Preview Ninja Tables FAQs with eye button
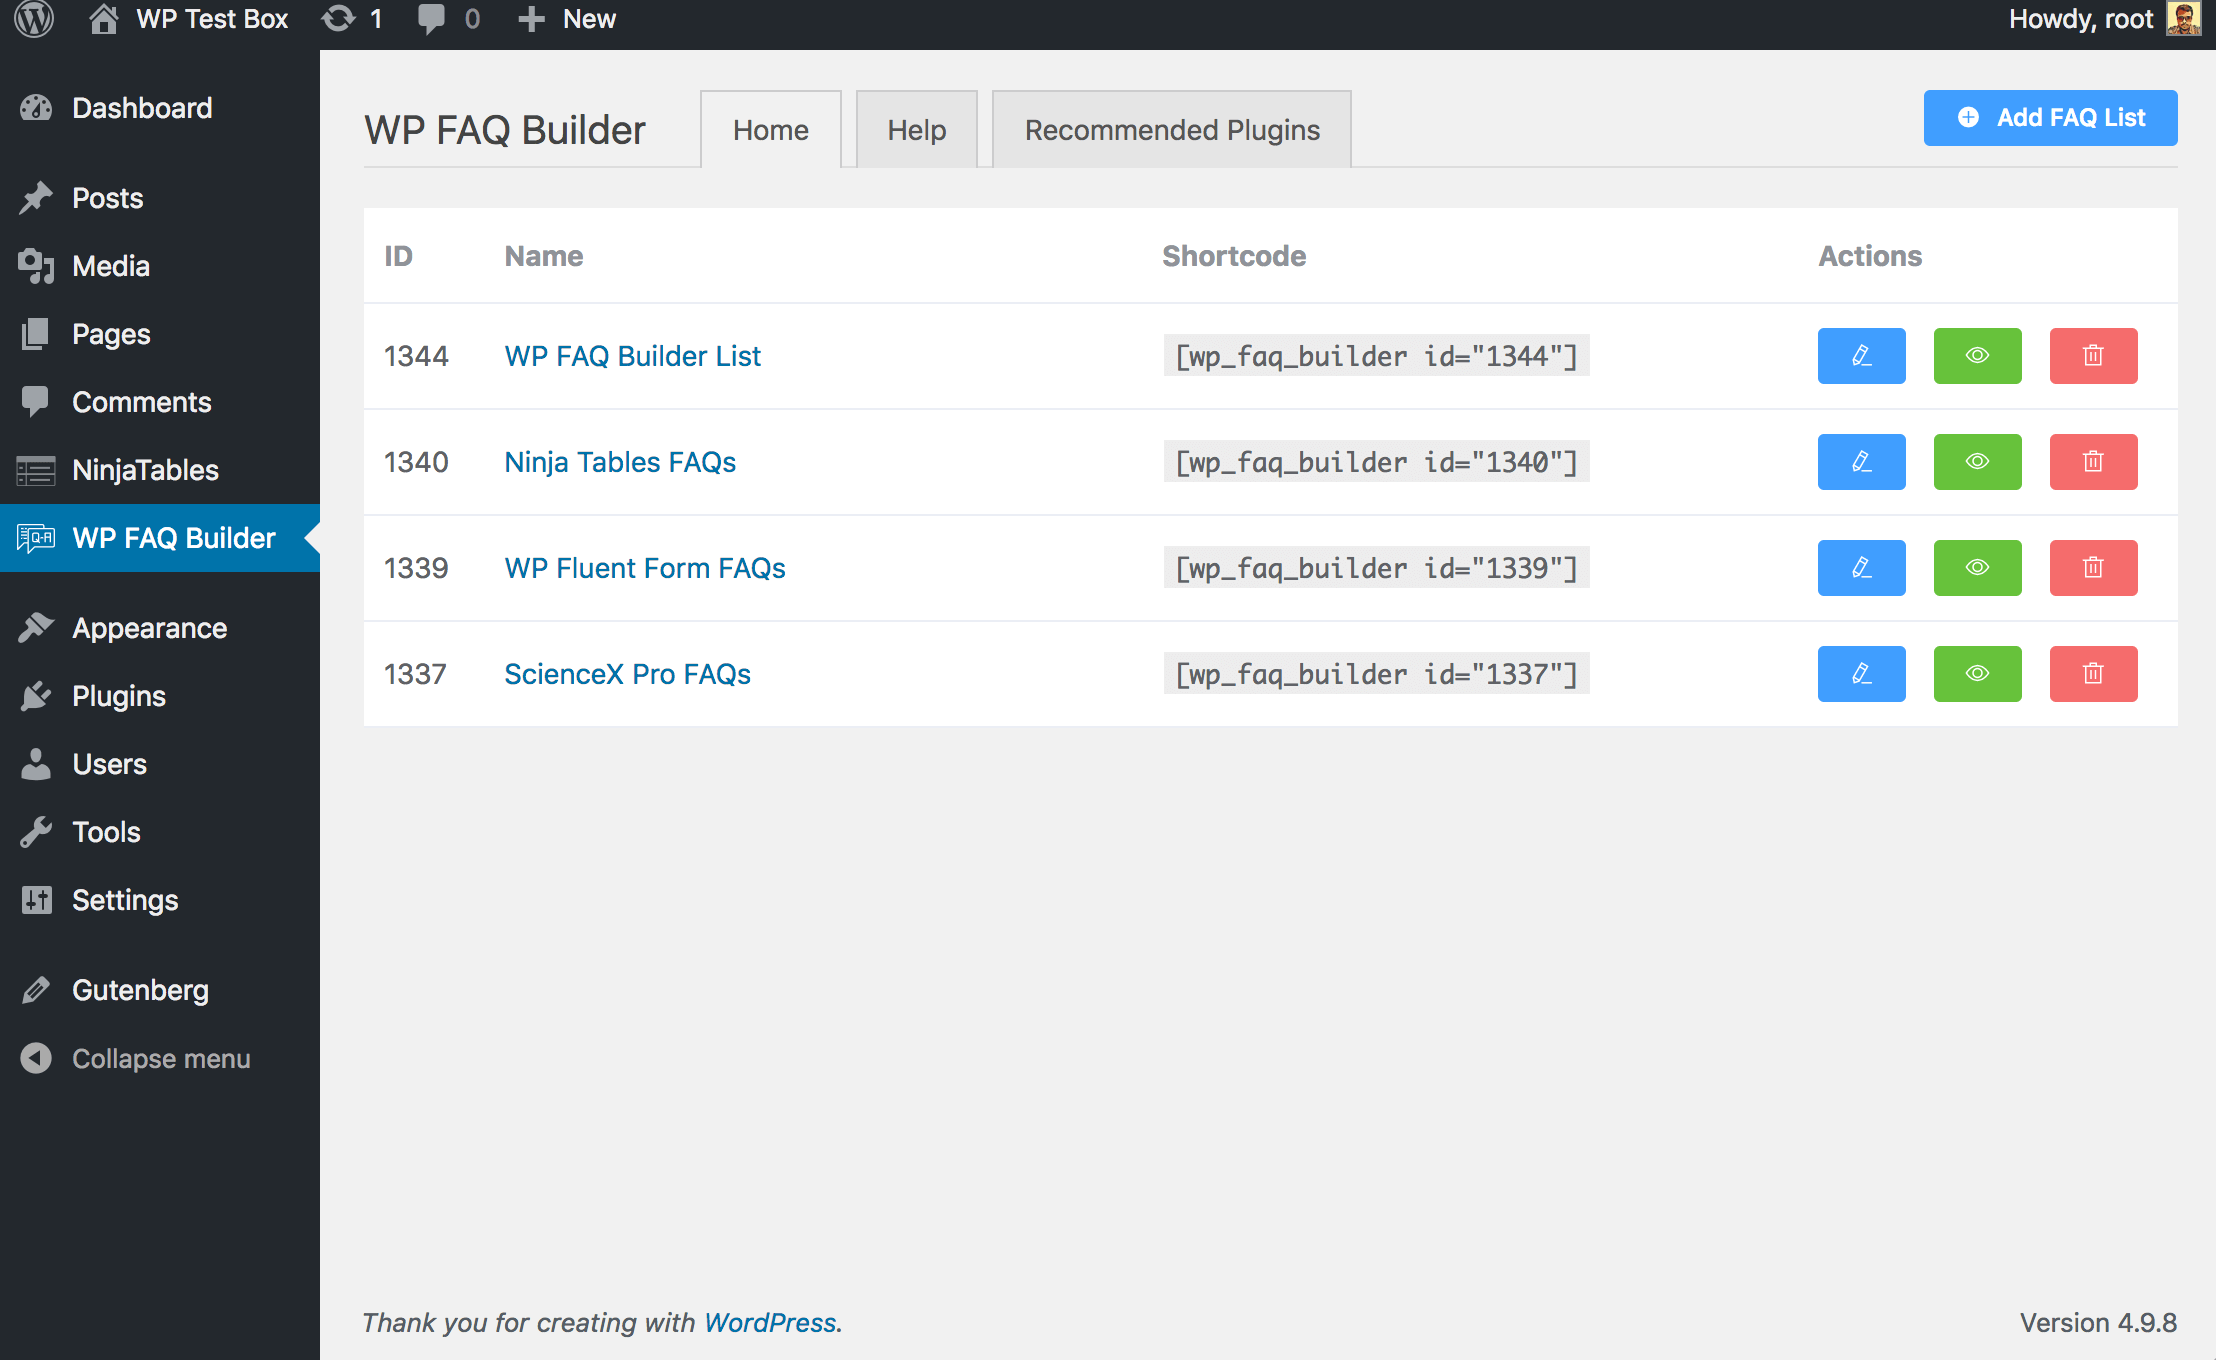 (x=1977, y=462)
